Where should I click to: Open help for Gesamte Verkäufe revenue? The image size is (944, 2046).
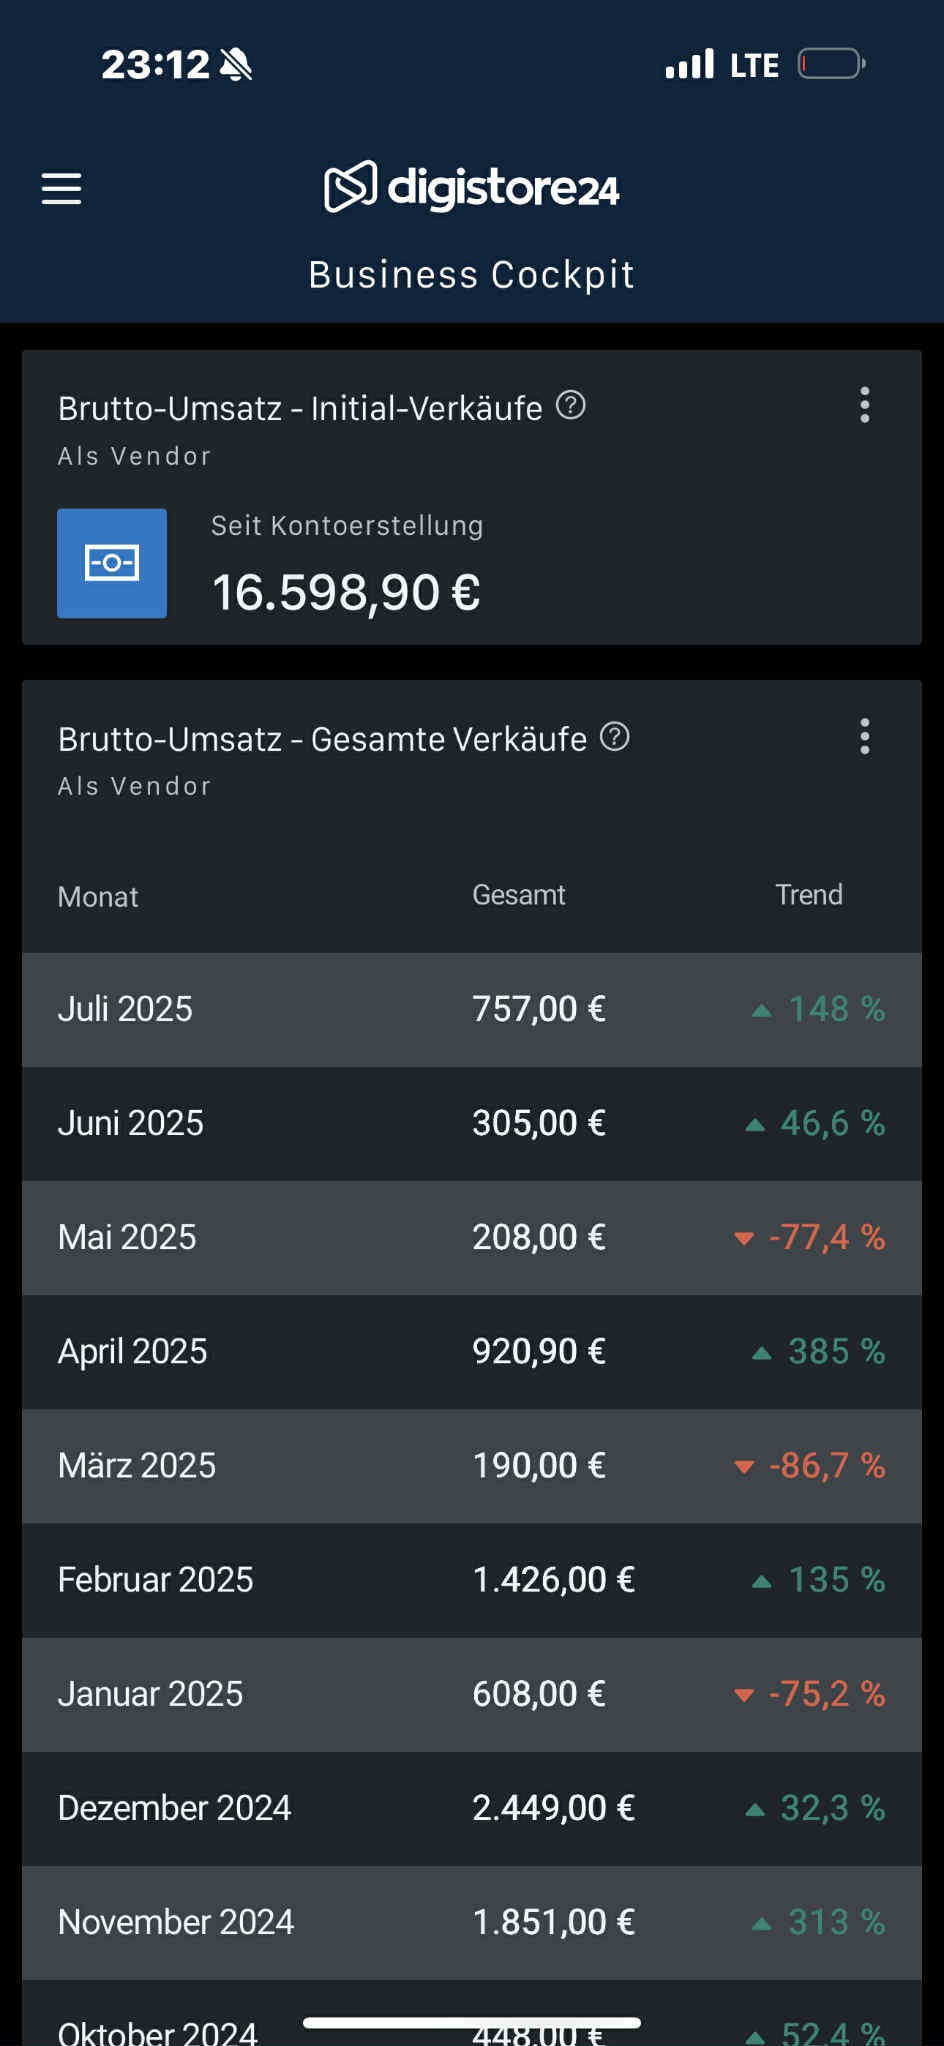(615, 737)
